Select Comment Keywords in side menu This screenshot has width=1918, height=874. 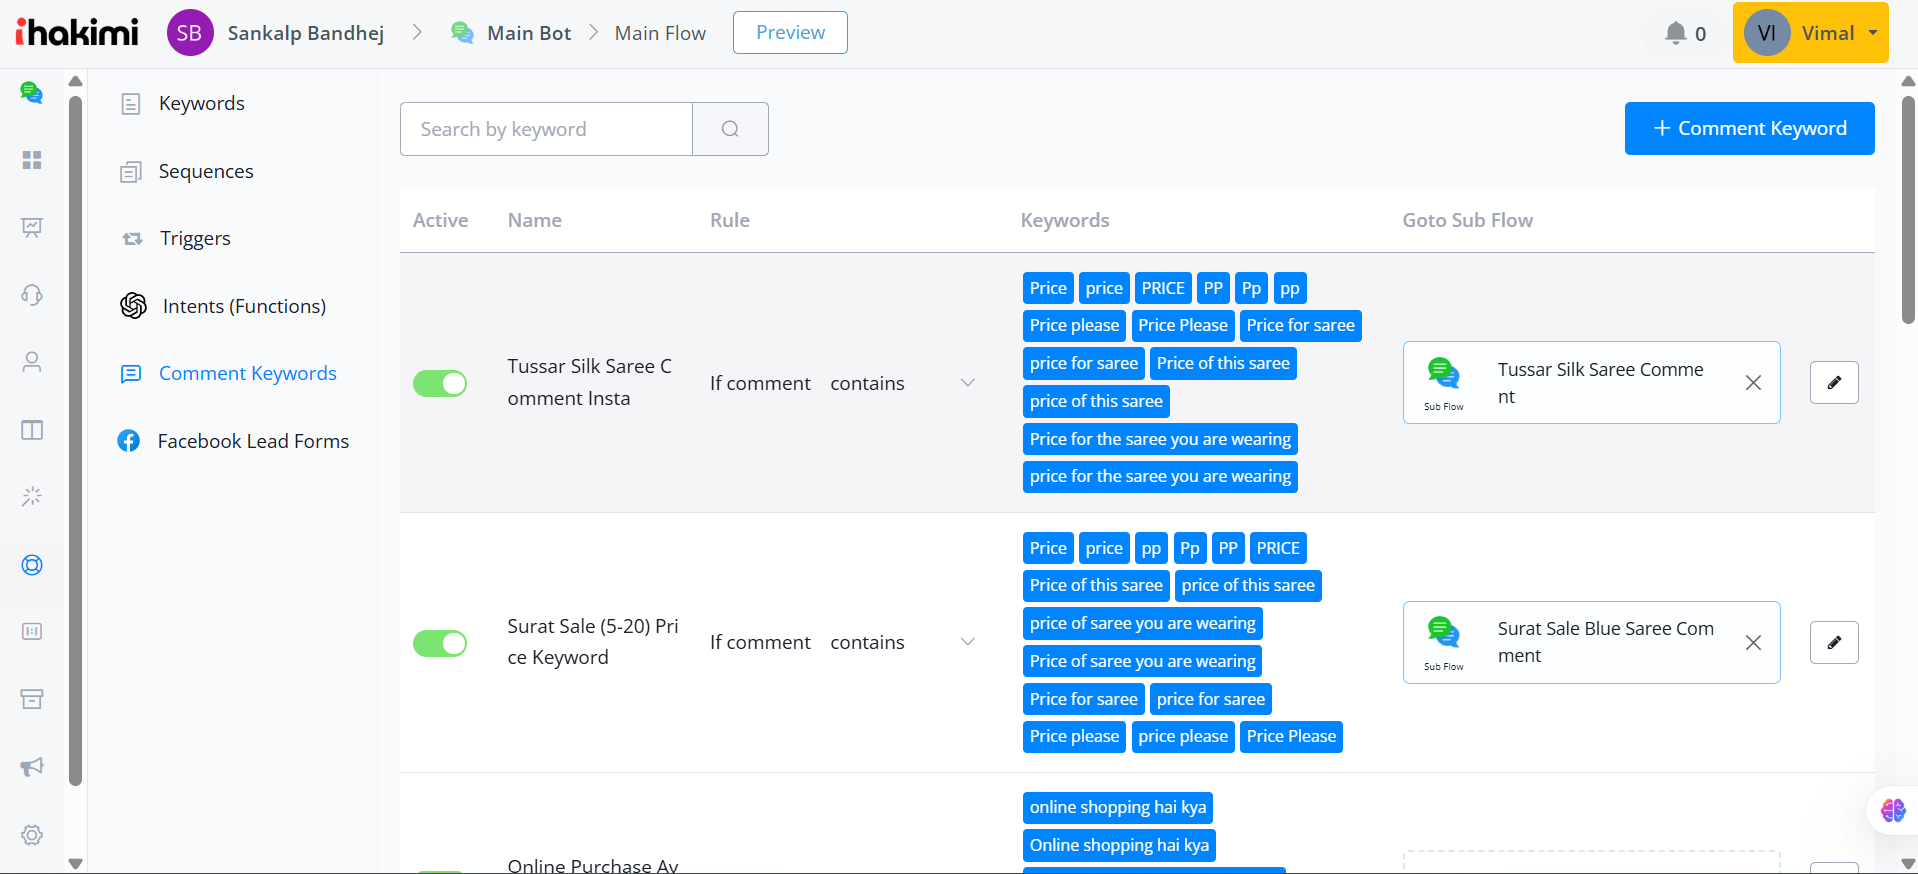pos(247,373)
